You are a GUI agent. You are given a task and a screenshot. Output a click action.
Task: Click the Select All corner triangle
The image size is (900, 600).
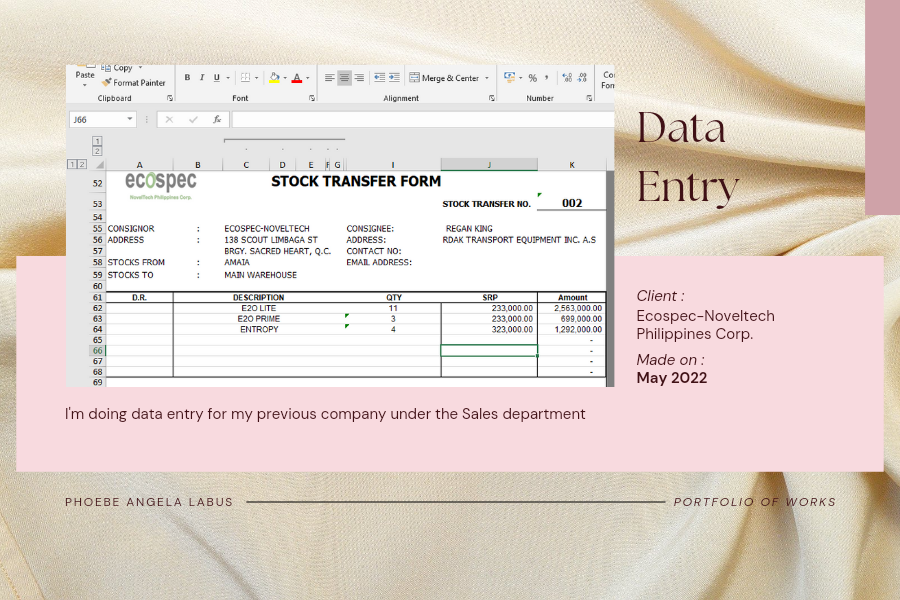pos(99,165)
